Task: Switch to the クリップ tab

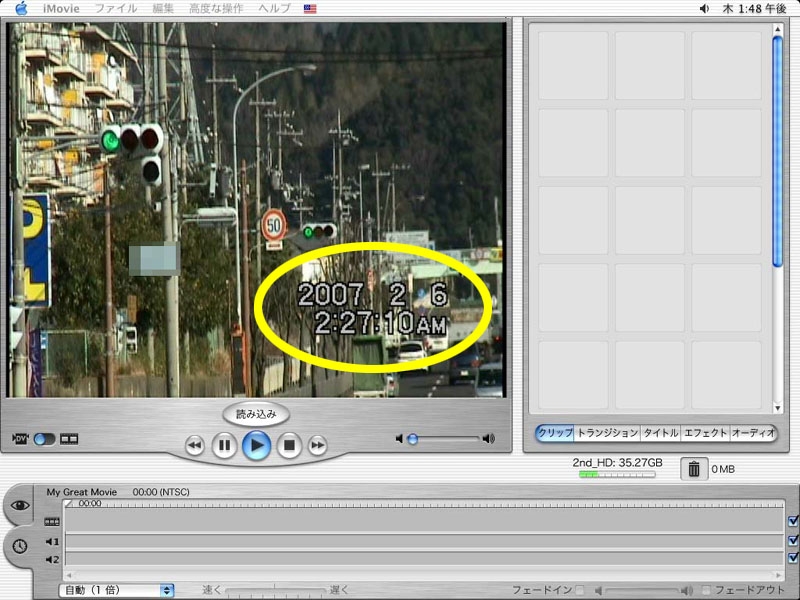Action: coord(555,433)
